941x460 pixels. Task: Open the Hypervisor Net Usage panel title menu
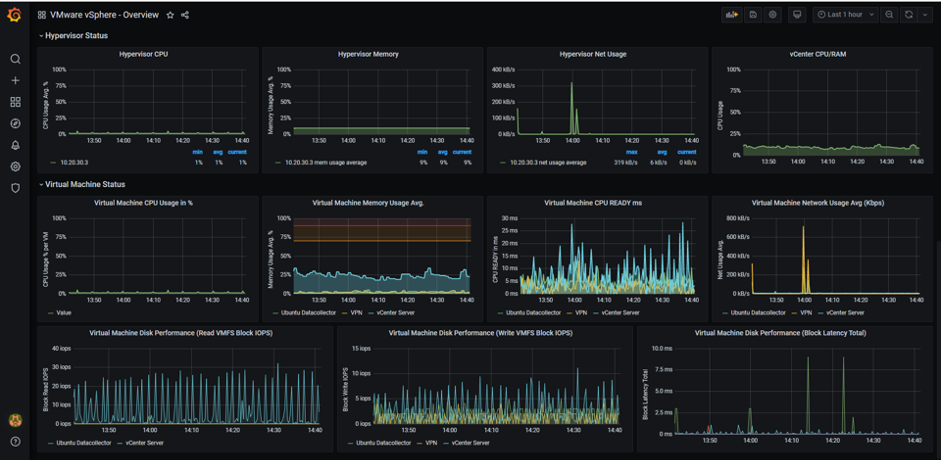pyautogui.click(x=591, y=54)
